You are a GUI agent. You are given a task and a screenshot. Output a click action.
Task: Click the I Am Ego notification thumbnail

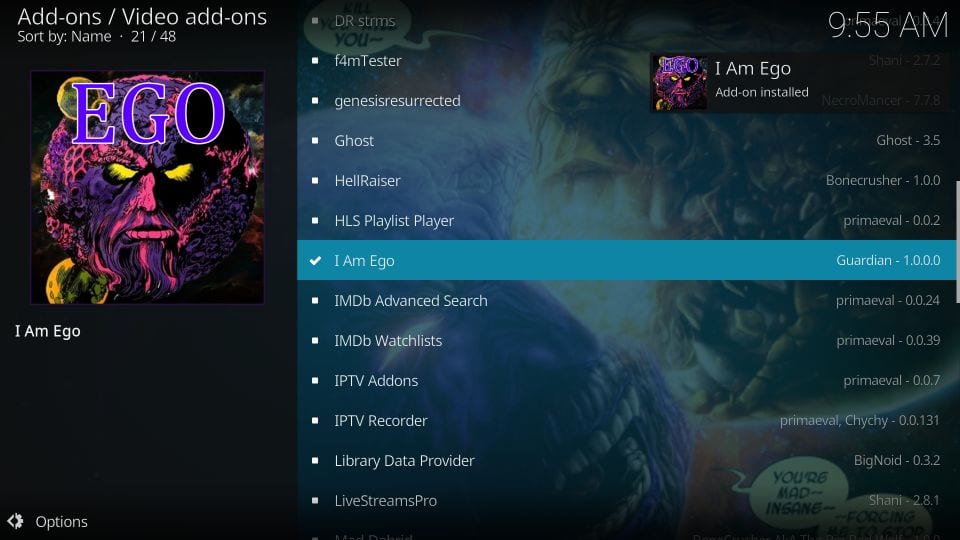pos(678,83)
